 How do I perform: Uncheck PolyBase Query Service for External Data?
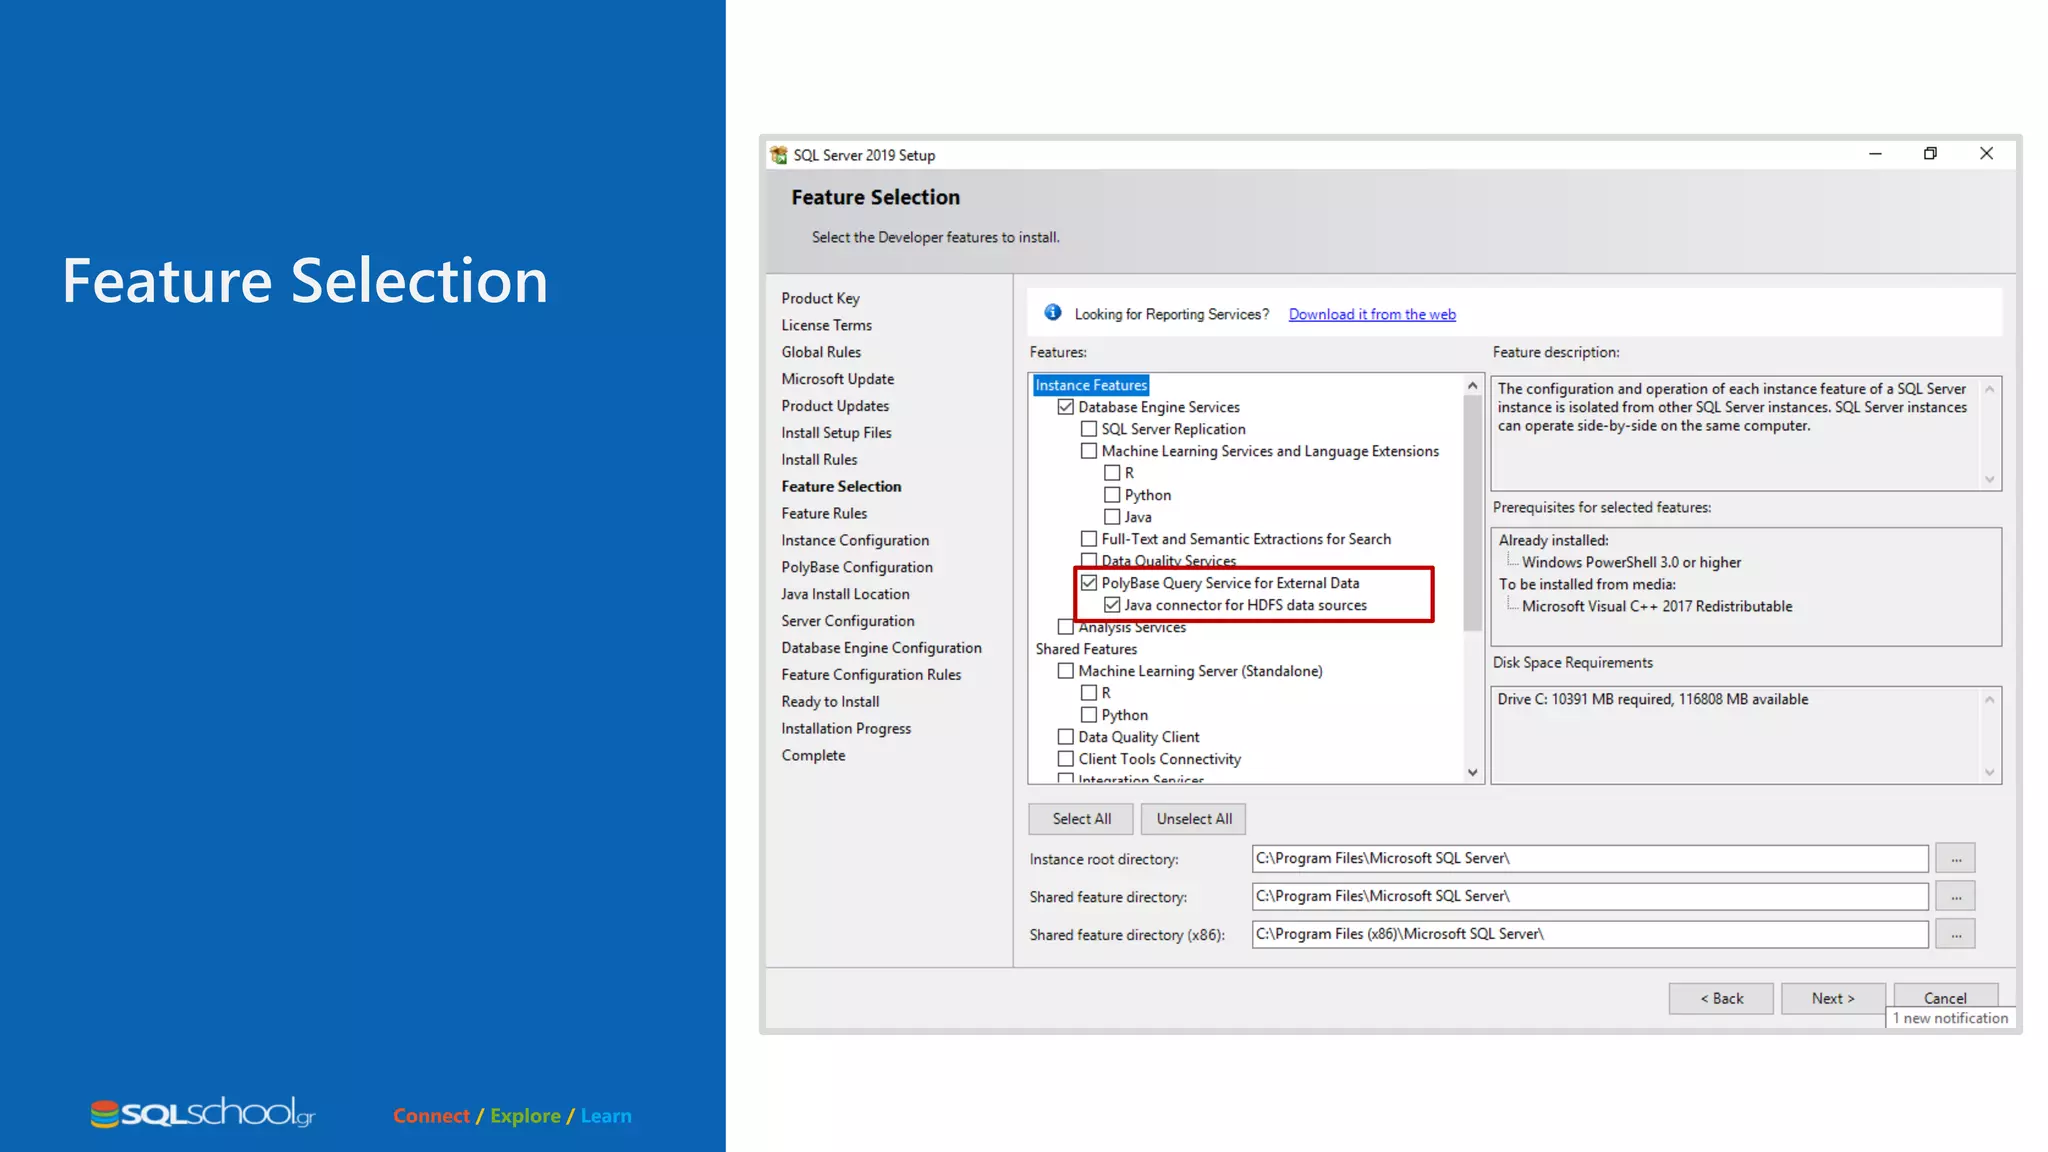[x=1089, y=583]
